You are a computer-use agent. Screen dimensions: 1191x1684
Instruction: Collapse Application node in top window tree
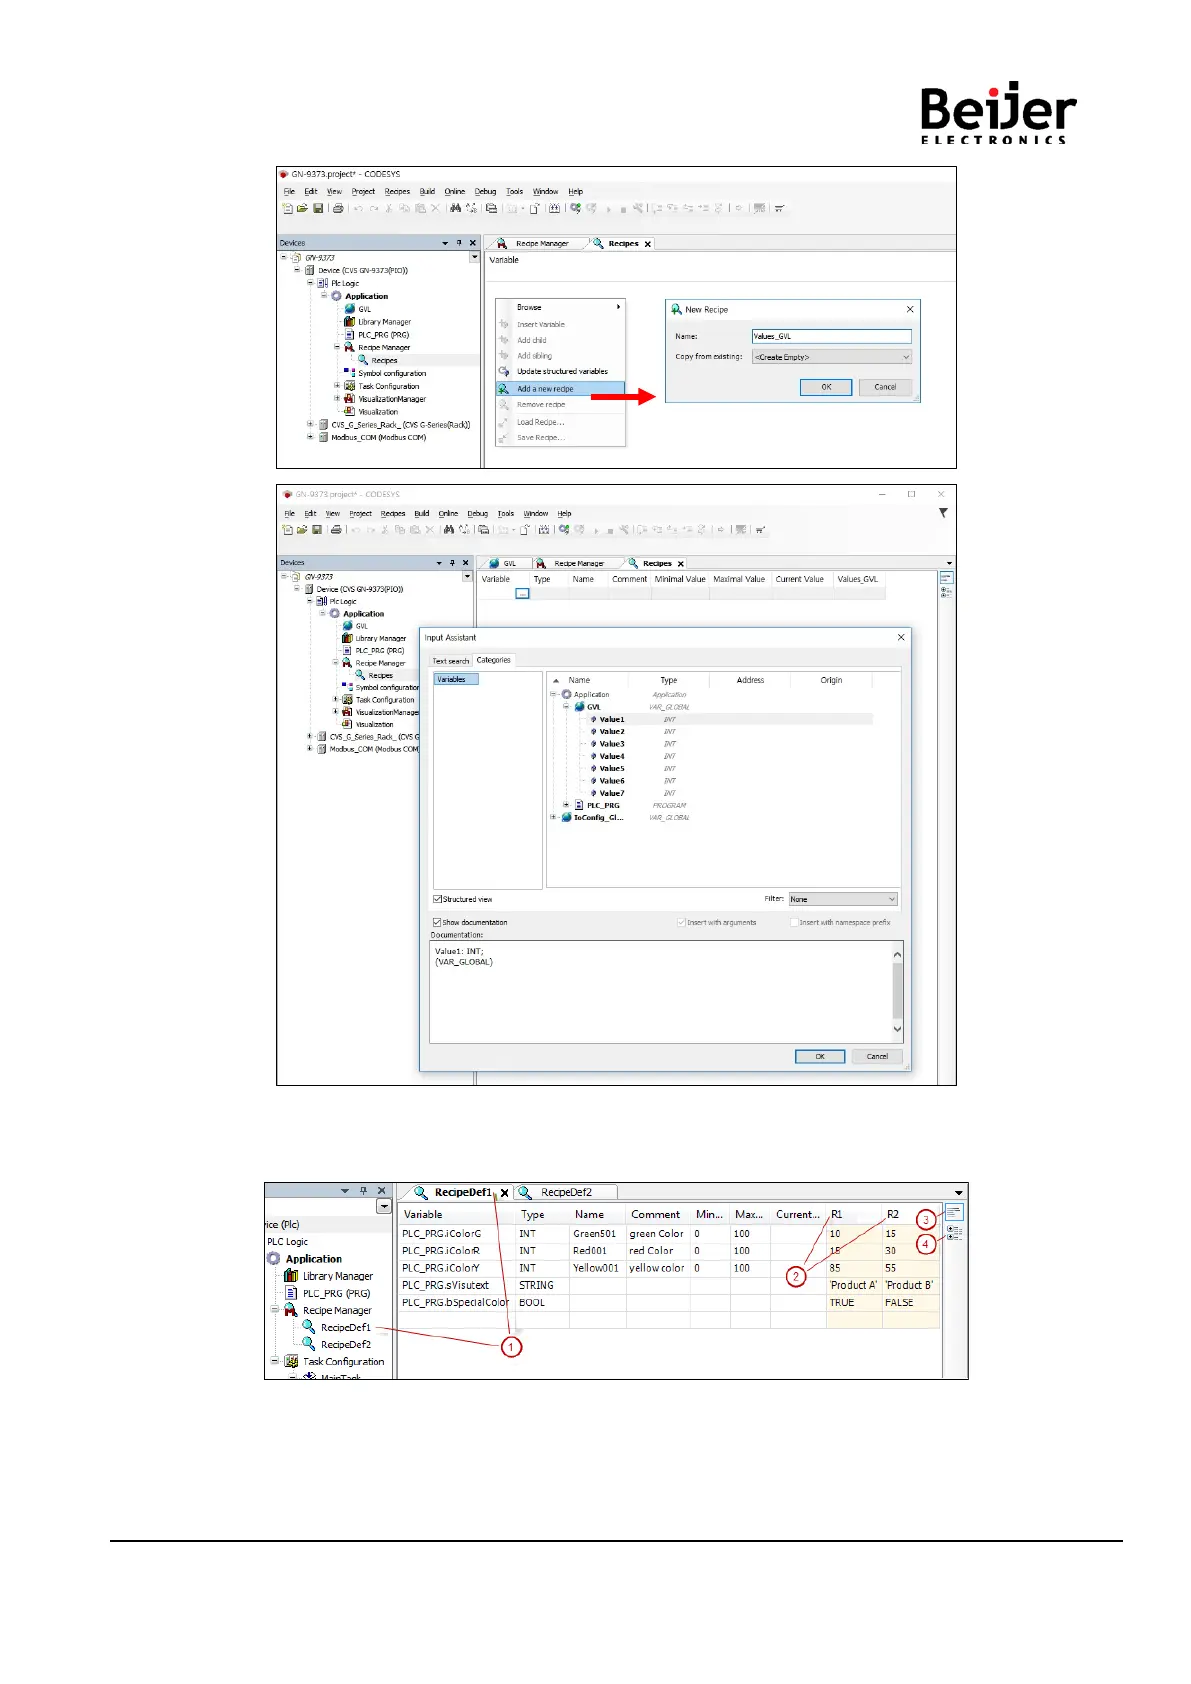324,296
